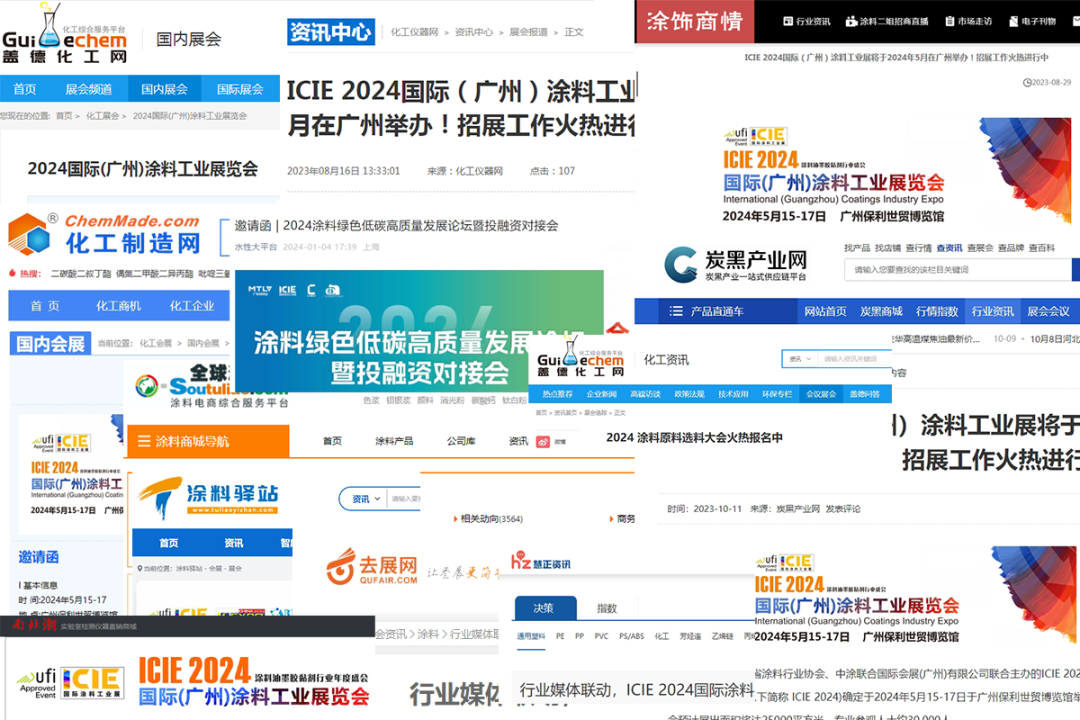1080x720 pixels.
Task: Switch to the 国际展会 tab
Action: coord(240,88)
